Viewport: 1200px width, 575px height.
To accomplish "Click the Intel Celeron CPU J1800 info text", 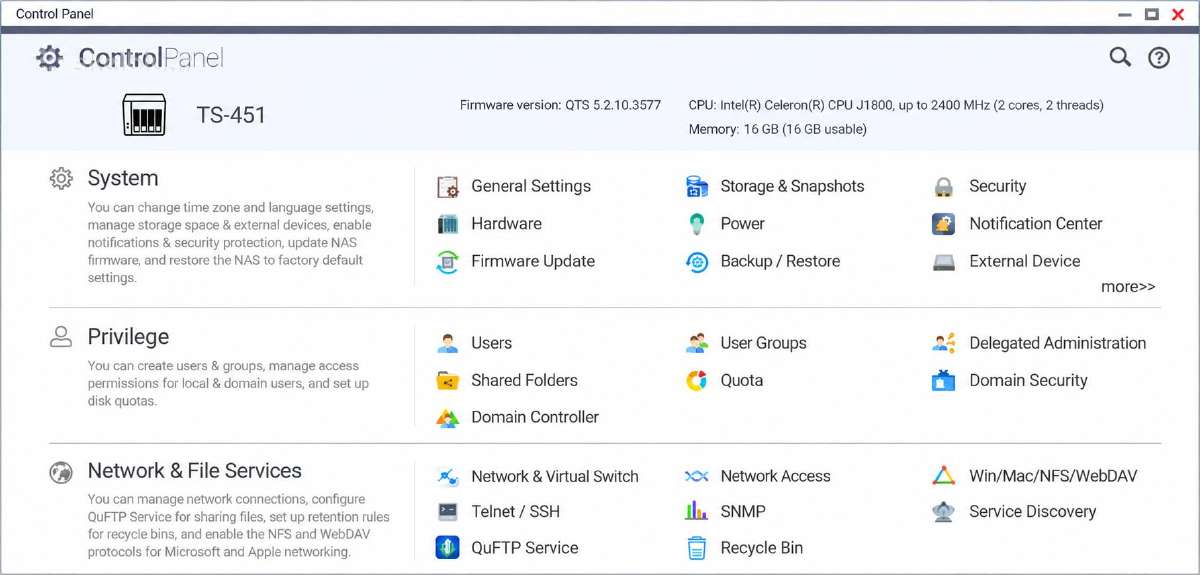I will tap(896, 105).
